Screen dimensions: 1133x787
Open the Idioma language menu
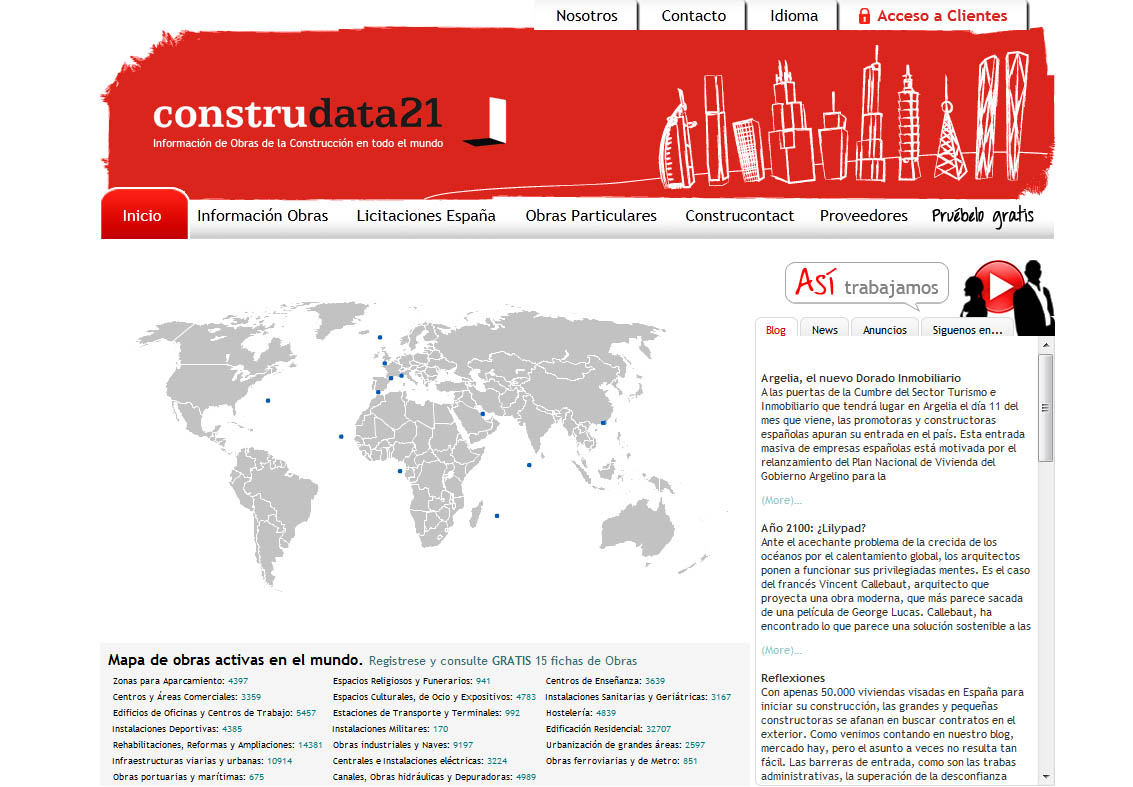pos(793,16)
